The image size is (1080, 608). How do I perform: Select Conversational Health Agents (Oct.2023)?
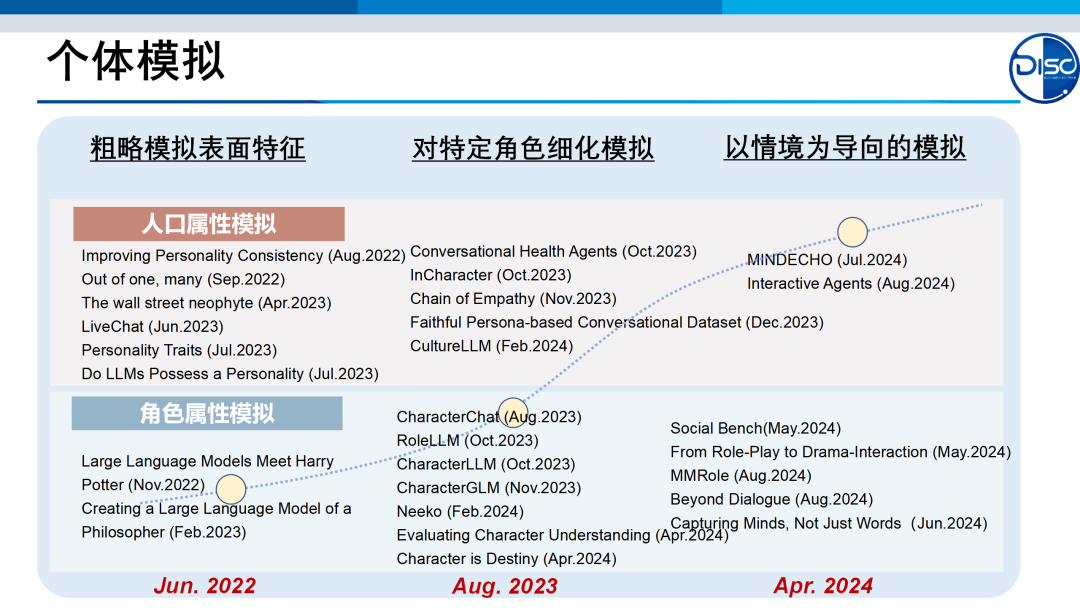[x=553, y=251]
